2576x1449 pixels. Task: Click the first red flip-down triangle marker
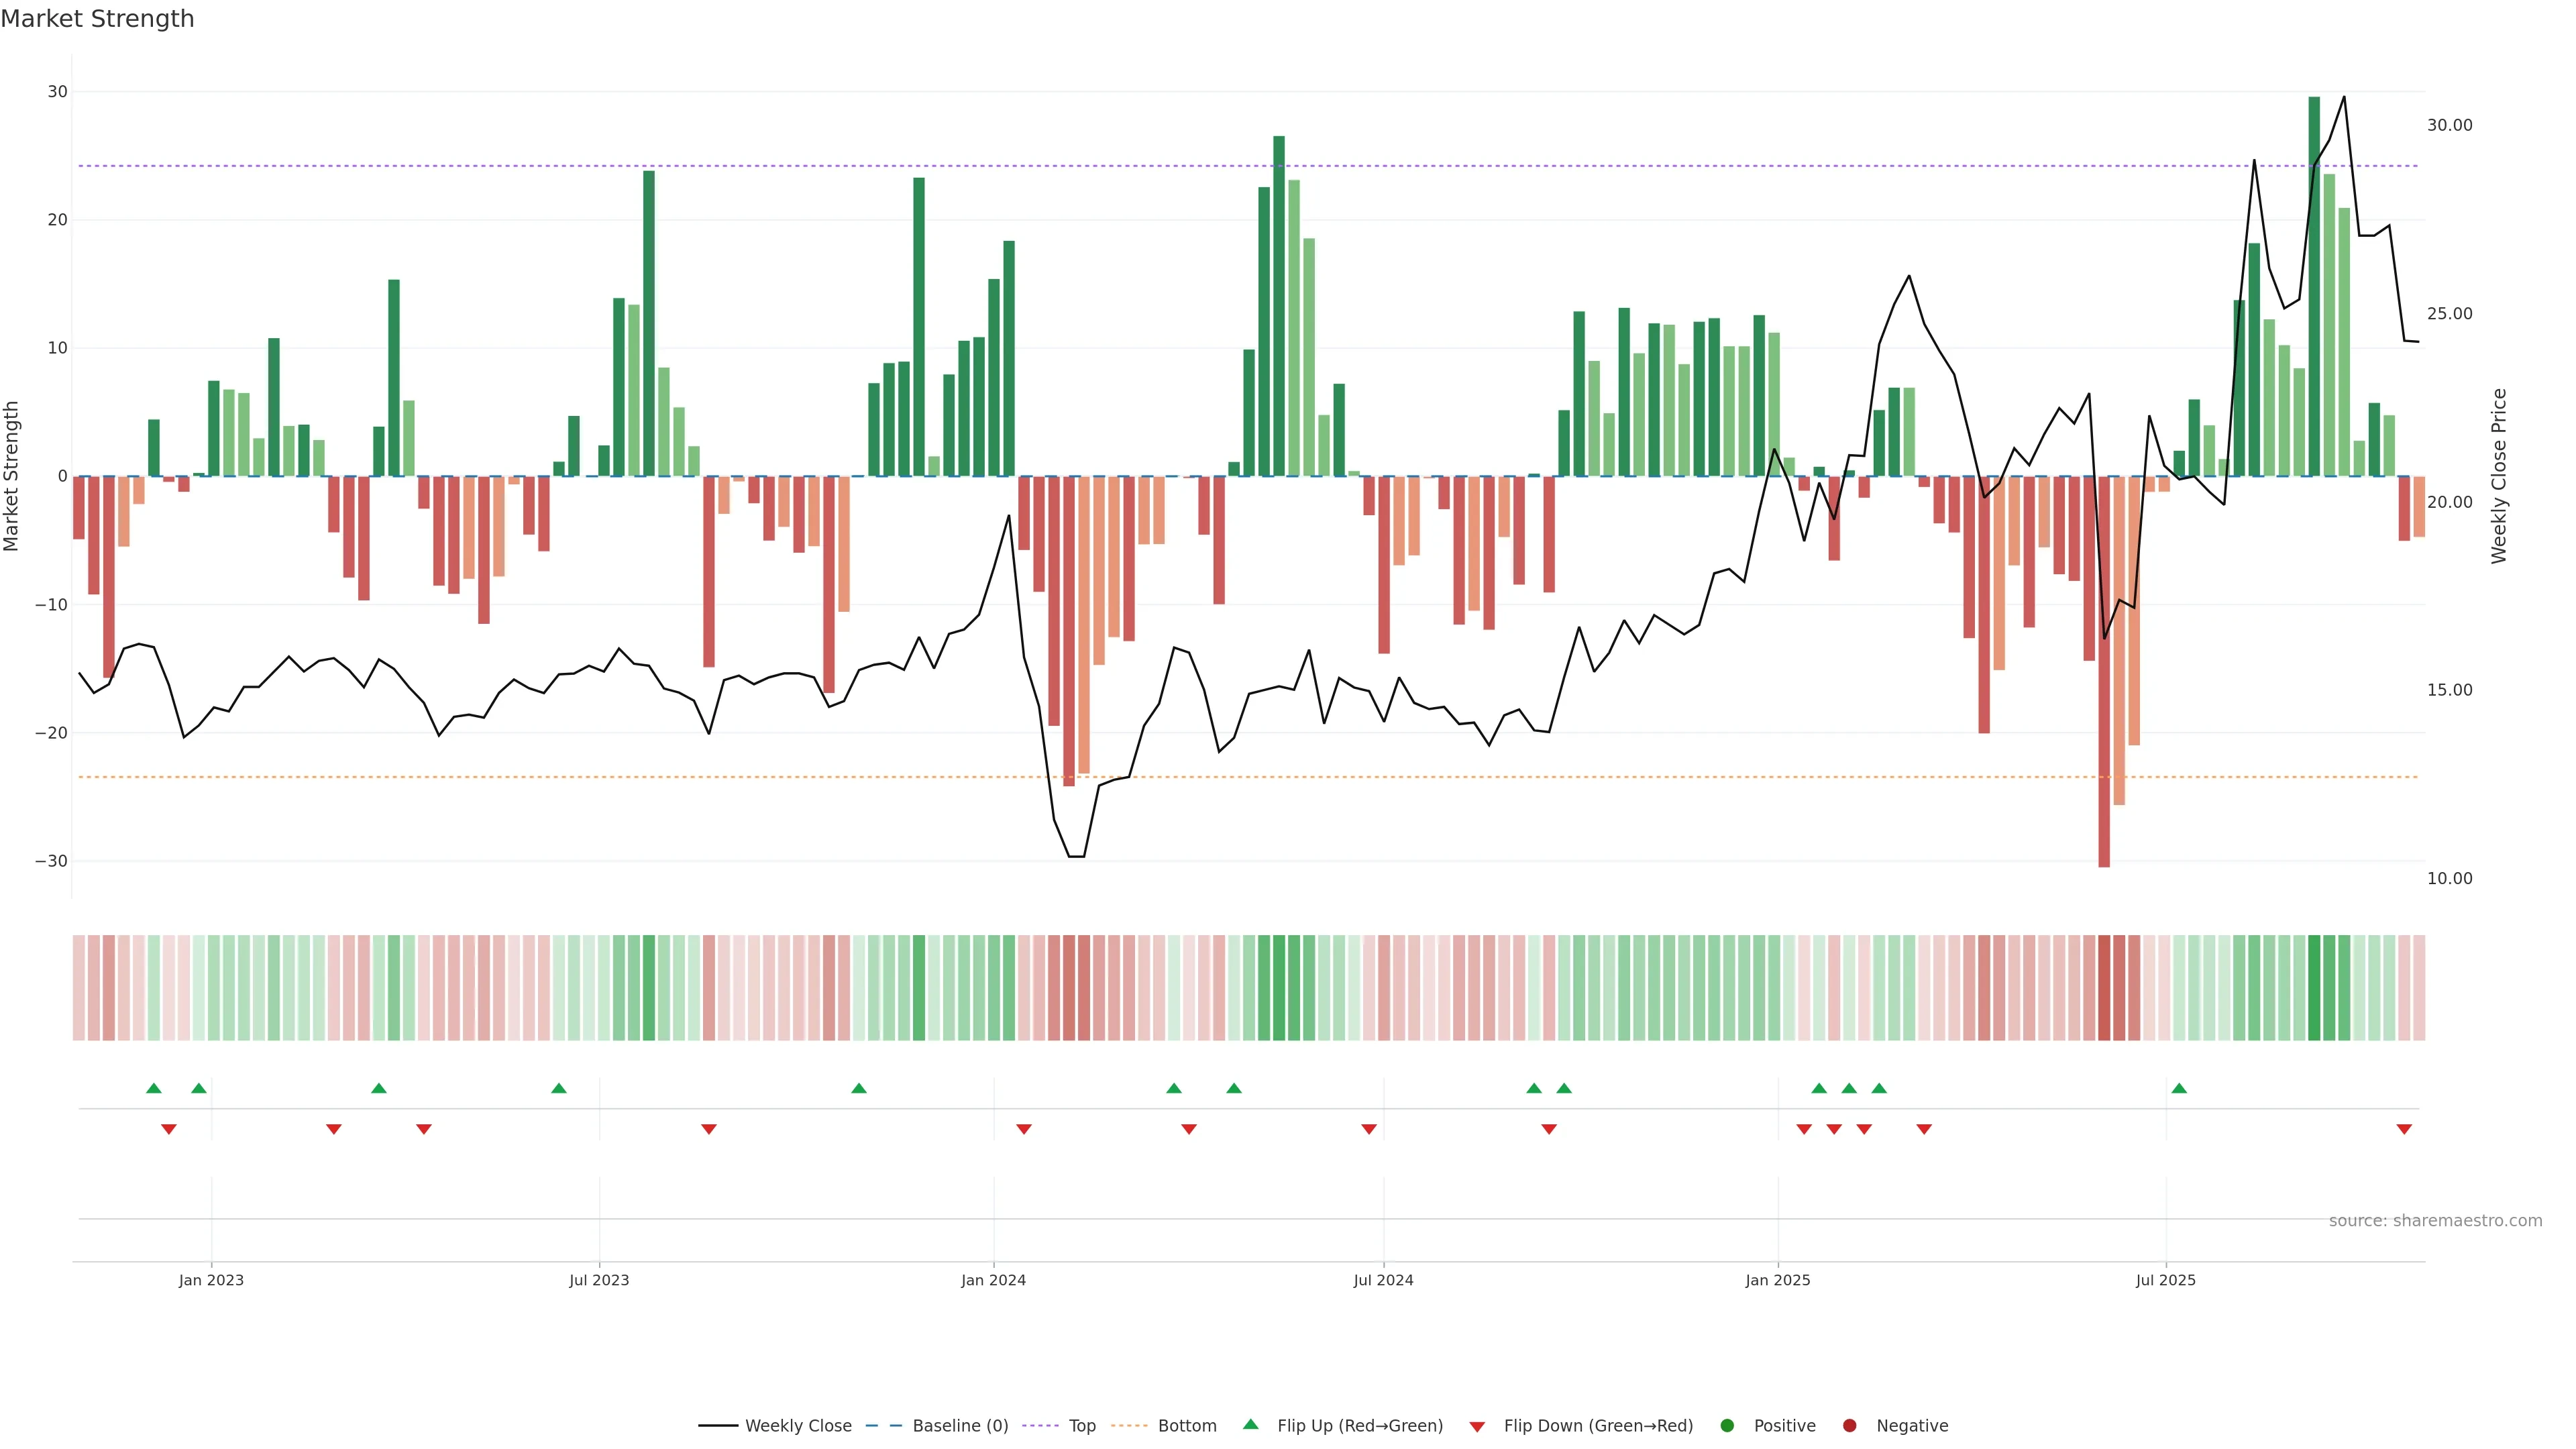point(169,1129)
